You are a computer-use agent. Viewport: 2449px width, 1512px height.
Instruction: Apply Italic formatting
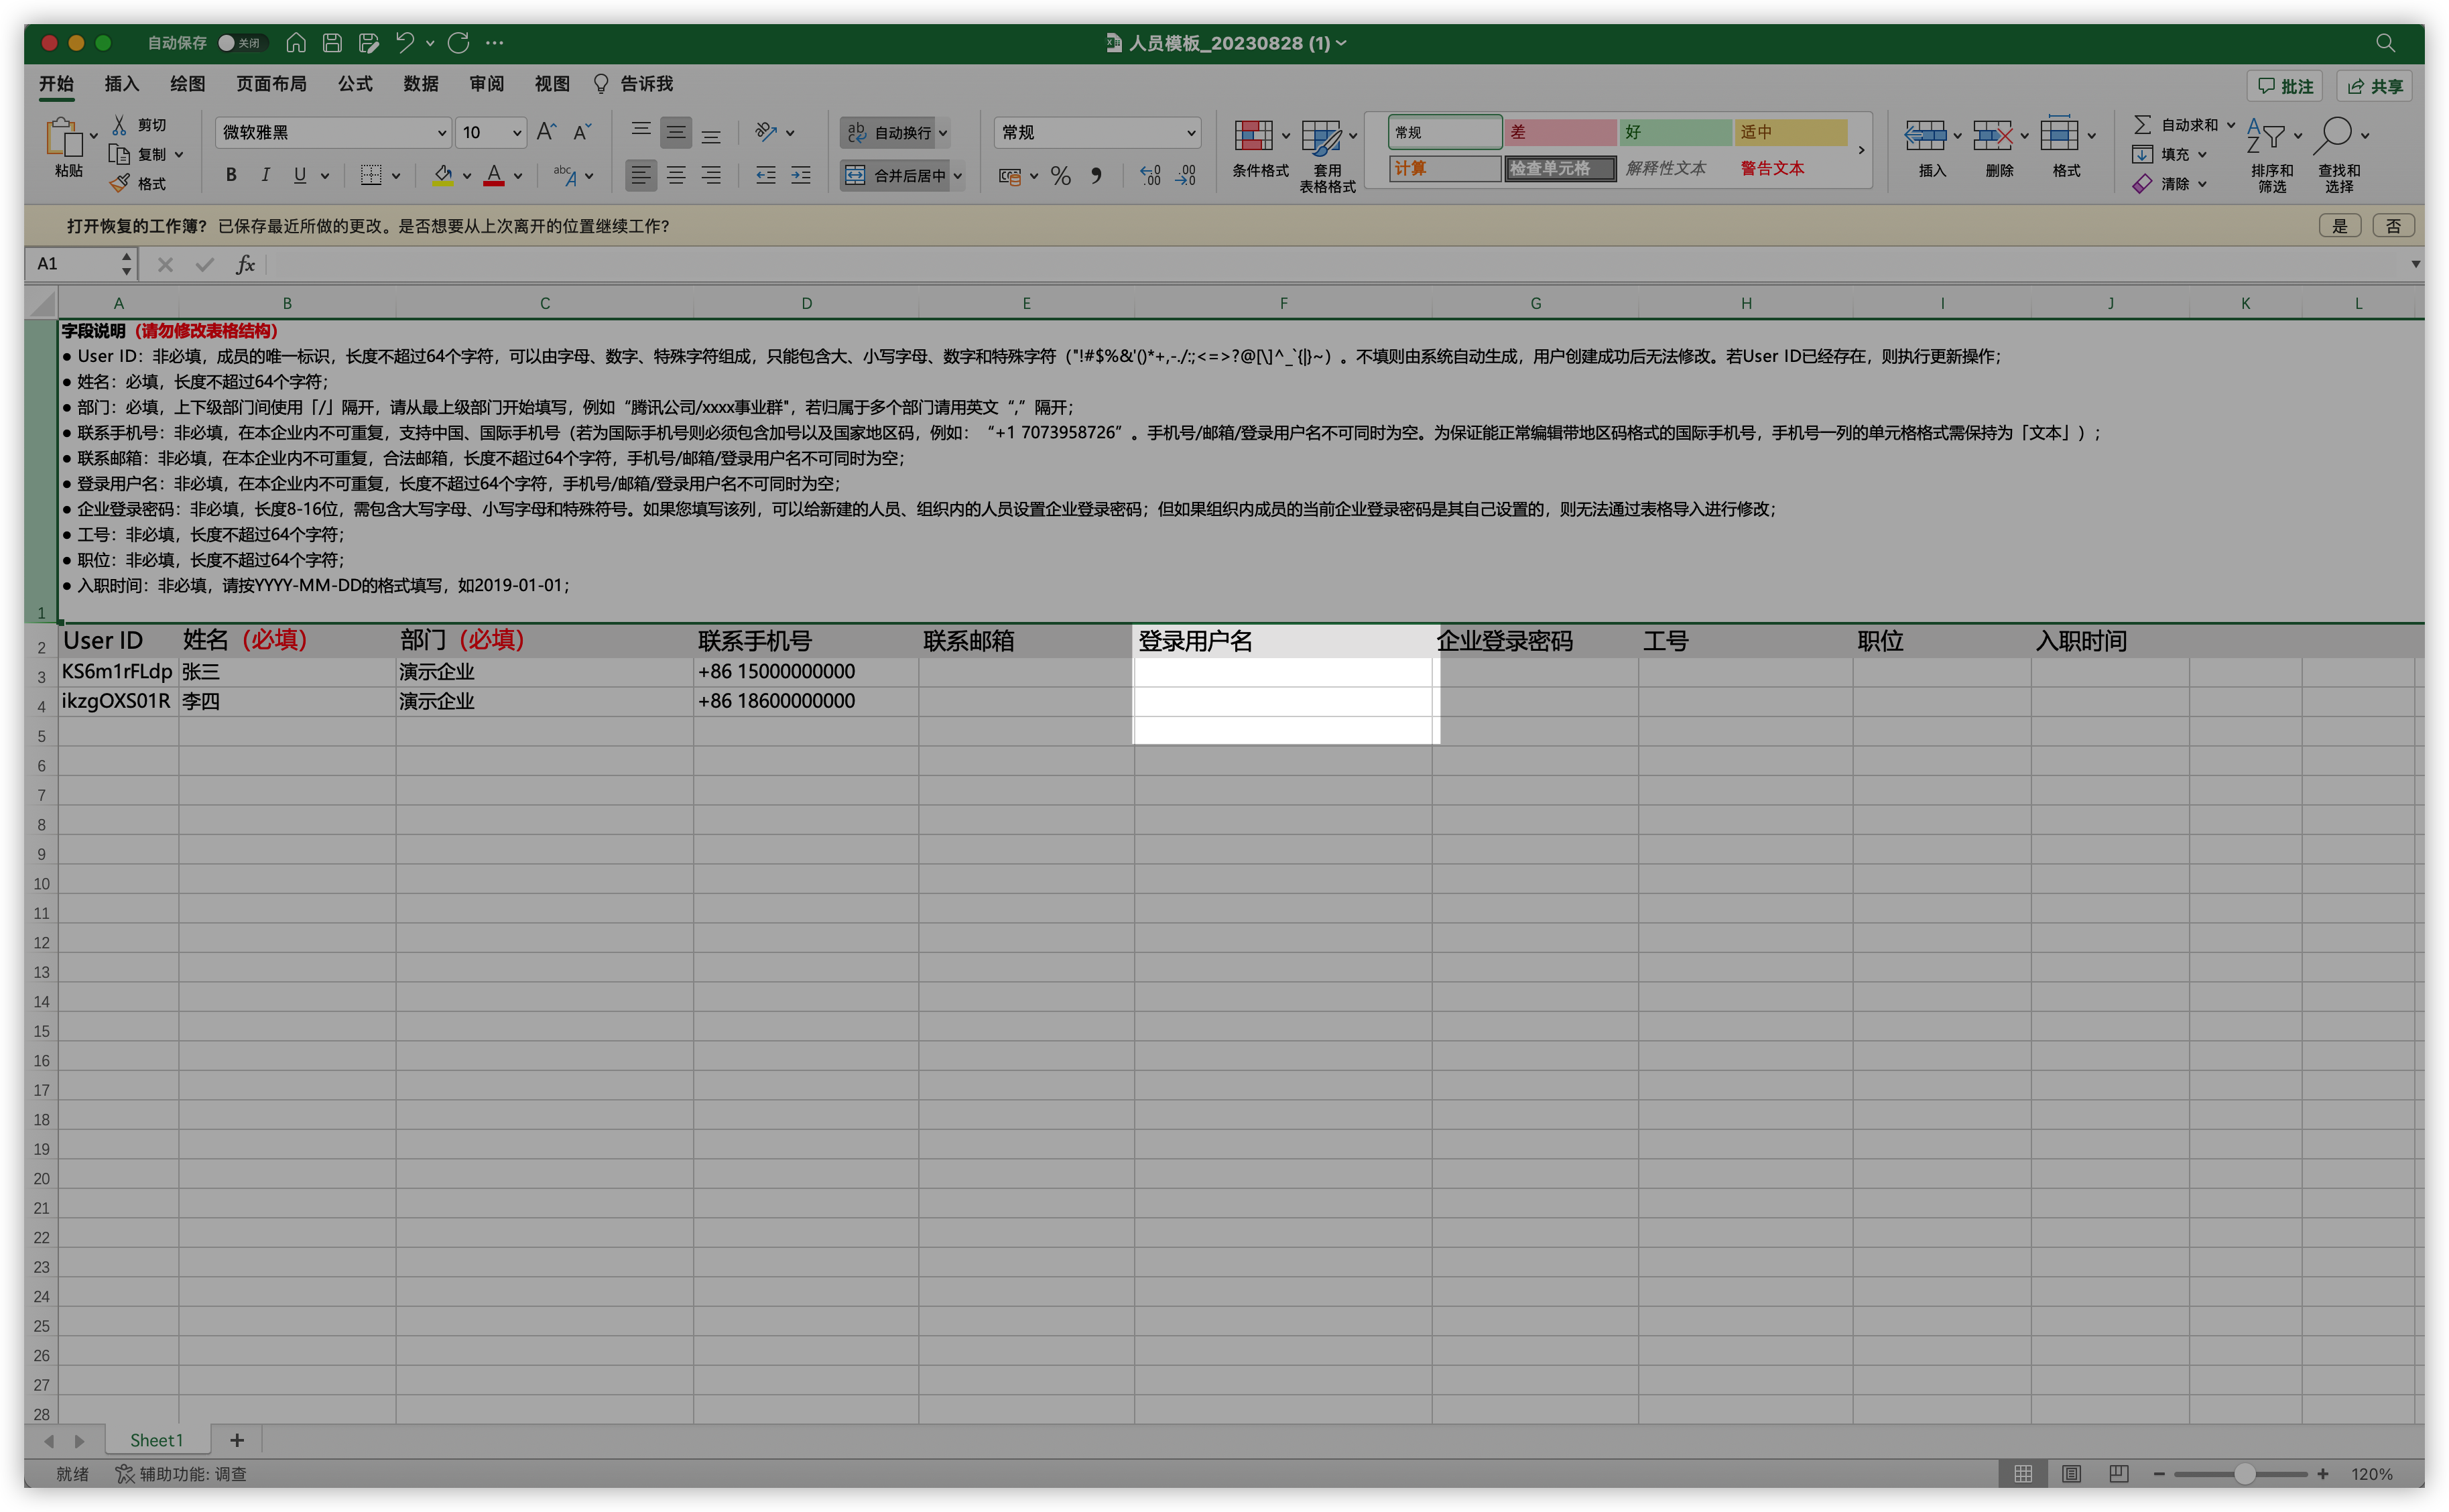point(265,175)
